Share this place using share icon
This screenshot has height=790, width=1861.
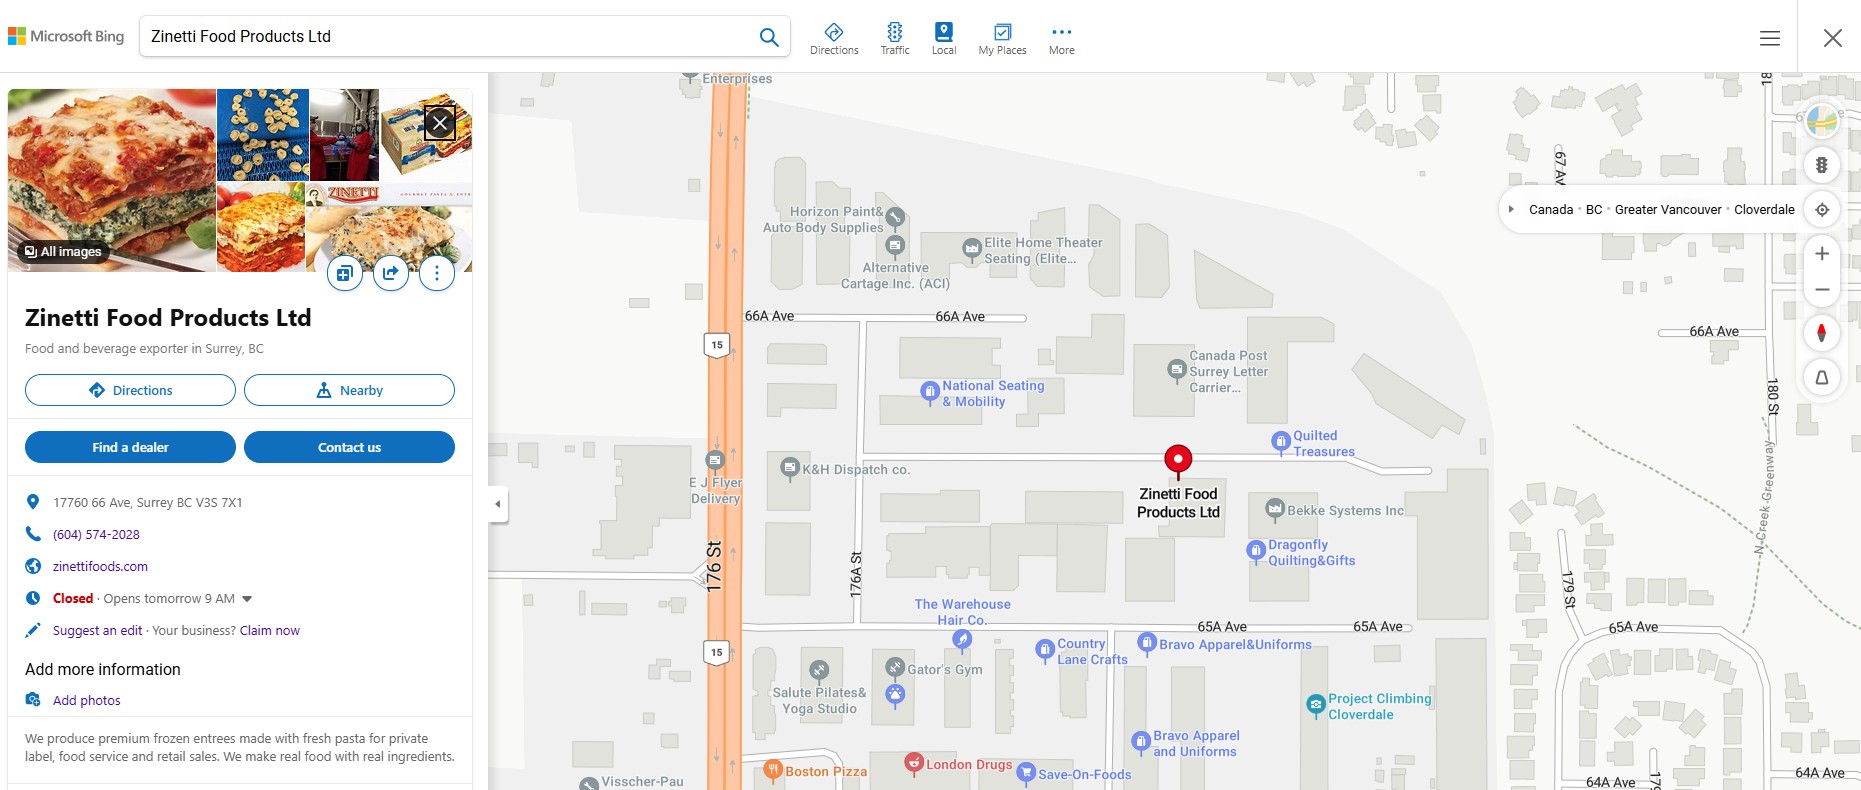pos(391,273)
